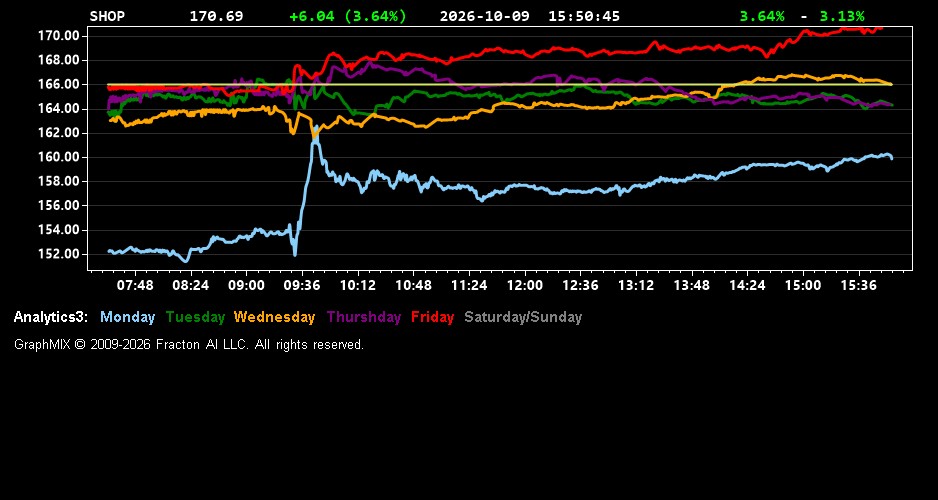938x500 pixels.
Task: Click the date 2026-10-09
Action: (485, 16)
